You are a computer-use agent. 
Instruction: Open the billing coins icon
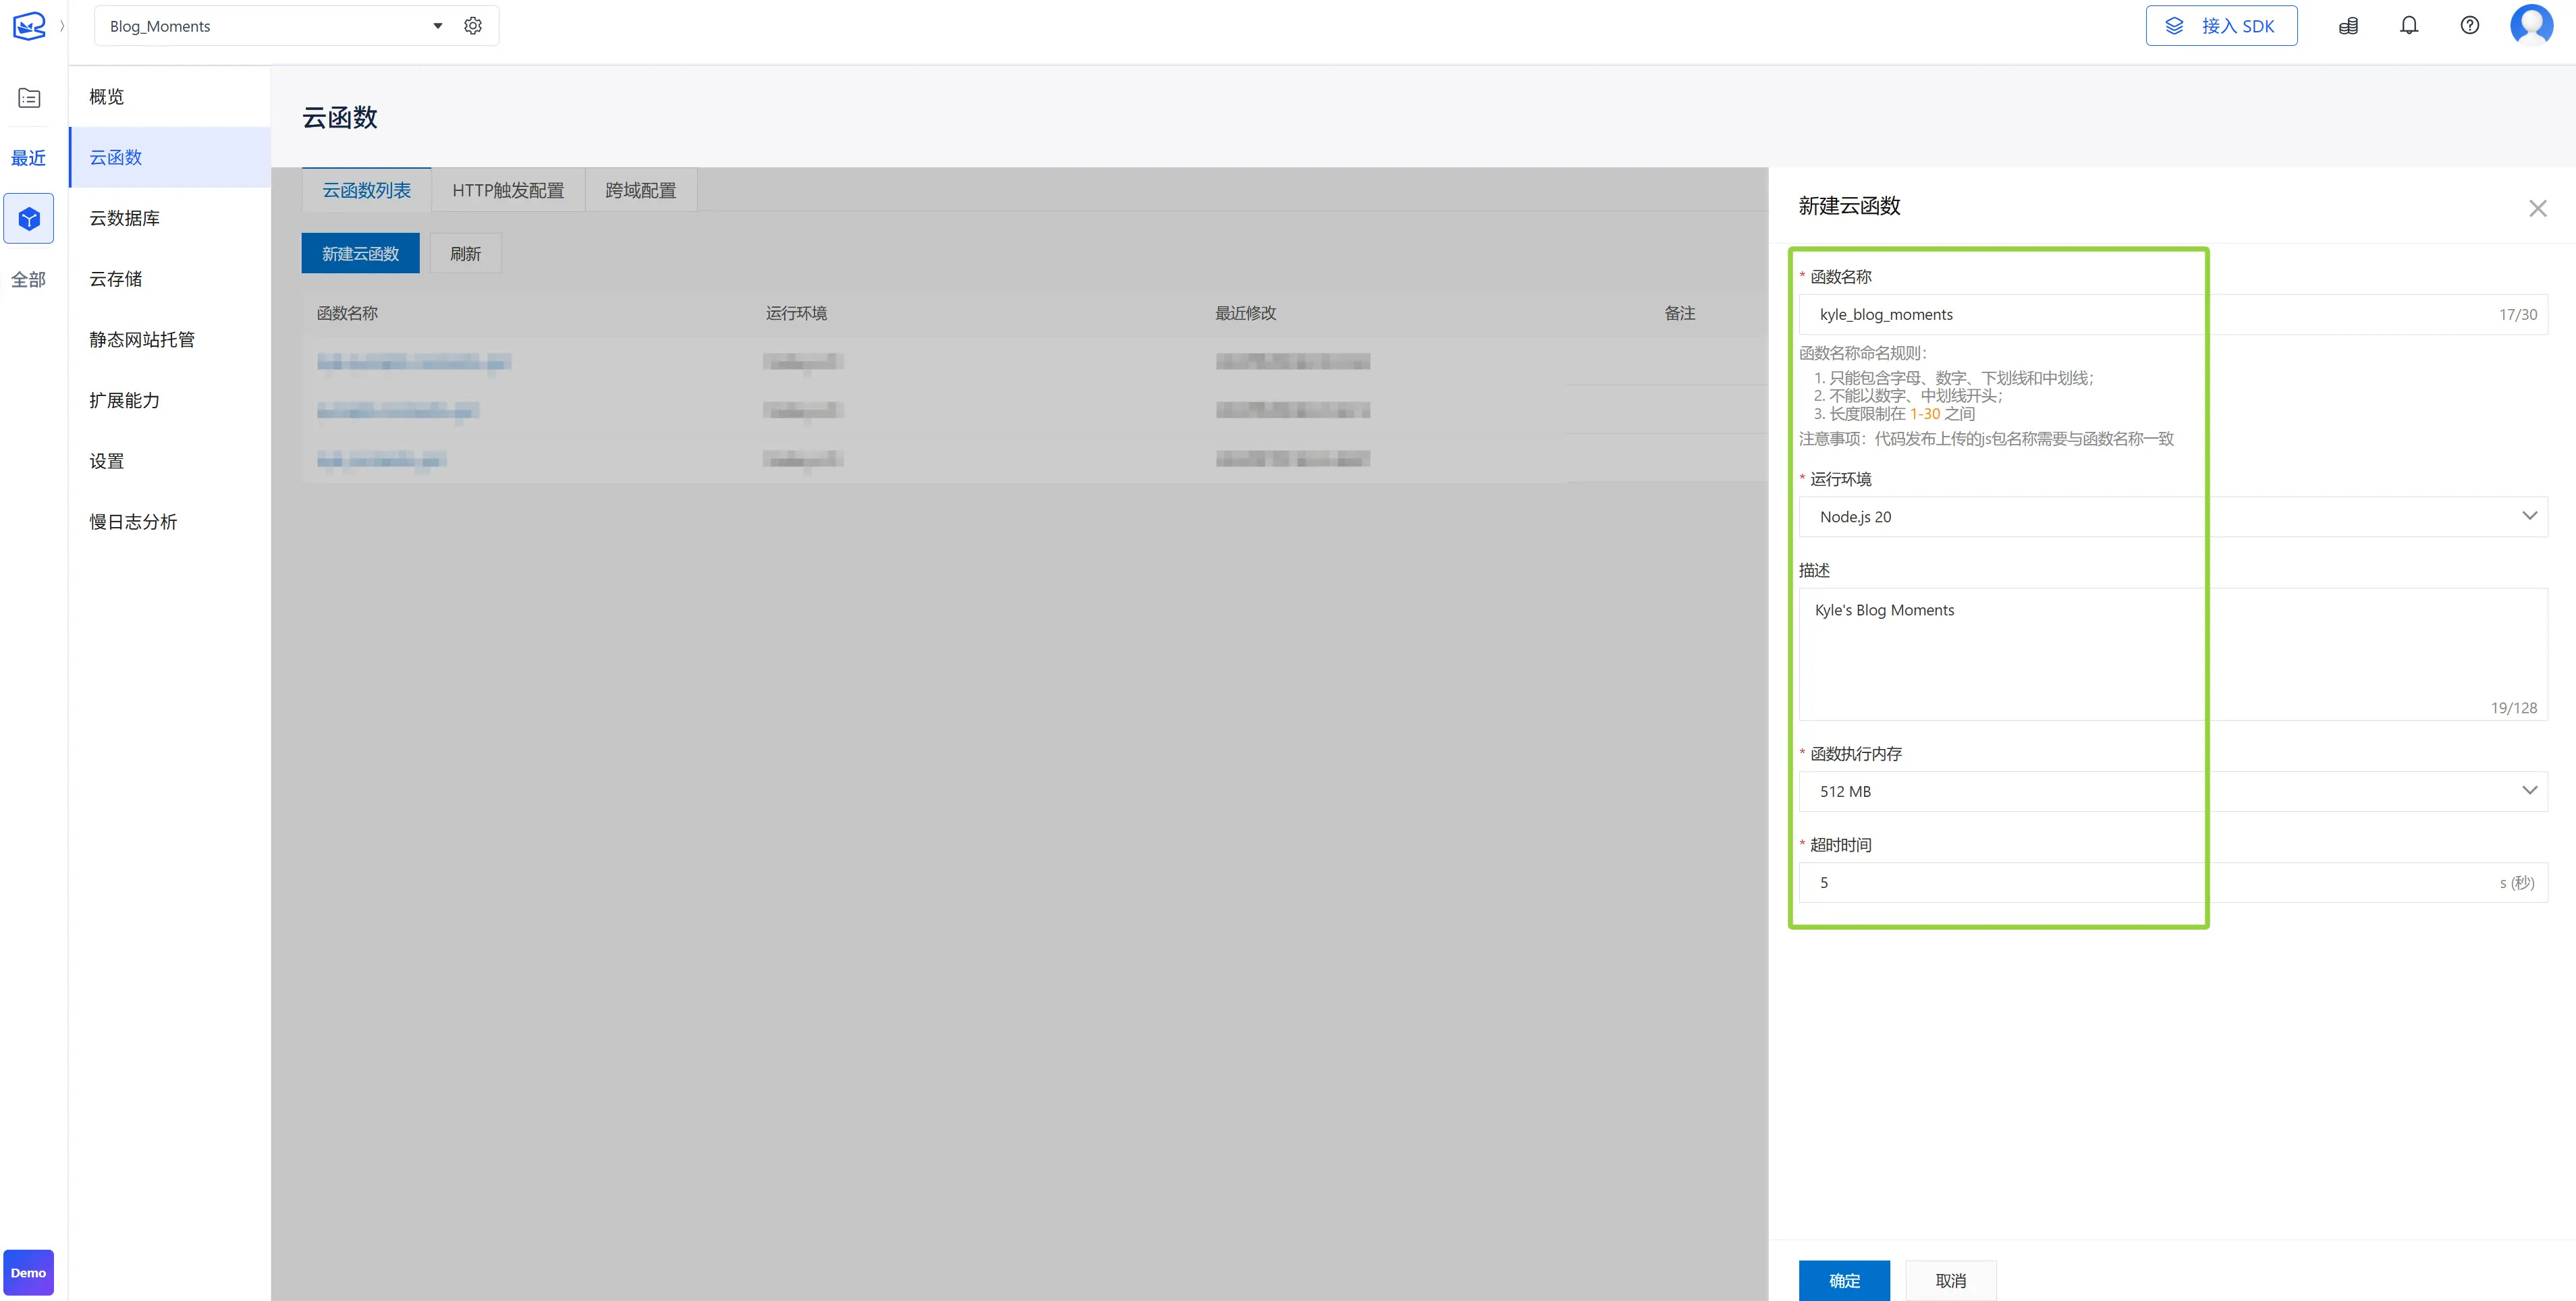point(2348,26)
